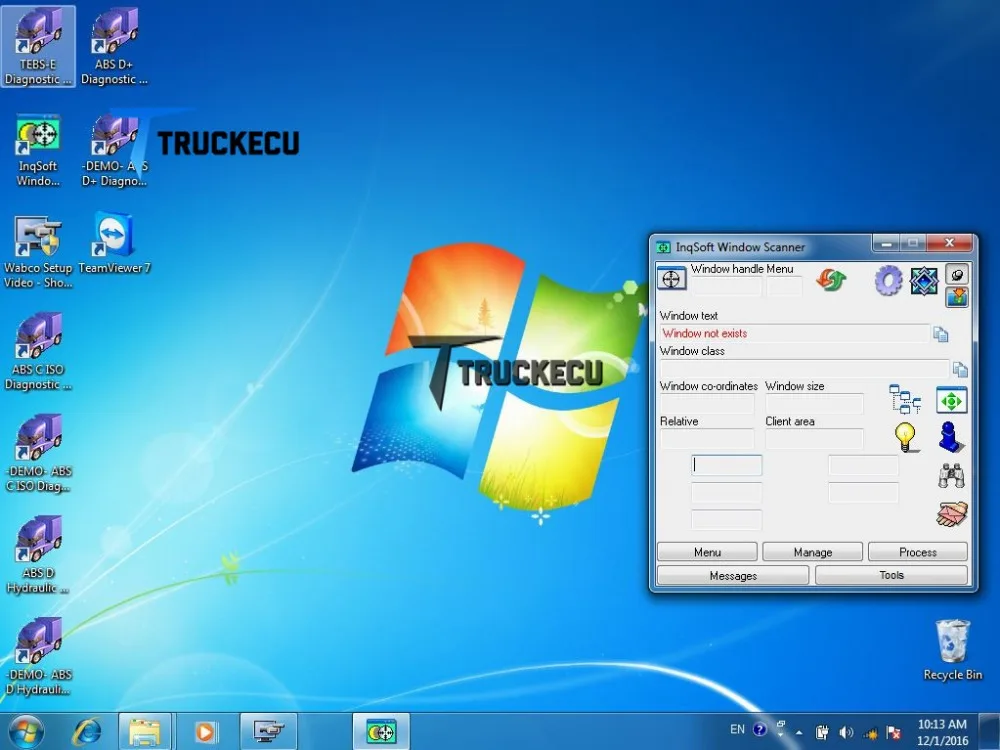The width and height of the screenshot is (1000, 750).
Task: Click the Window handle field
Action: 726,286
